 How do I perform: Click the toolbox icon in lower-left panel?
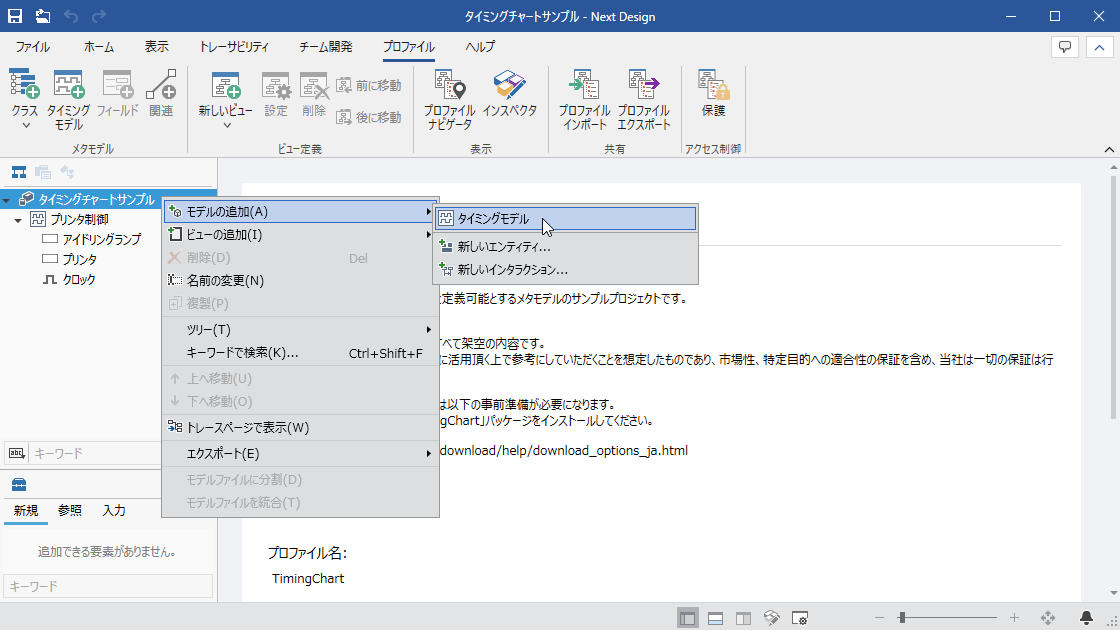click(19, 485)
